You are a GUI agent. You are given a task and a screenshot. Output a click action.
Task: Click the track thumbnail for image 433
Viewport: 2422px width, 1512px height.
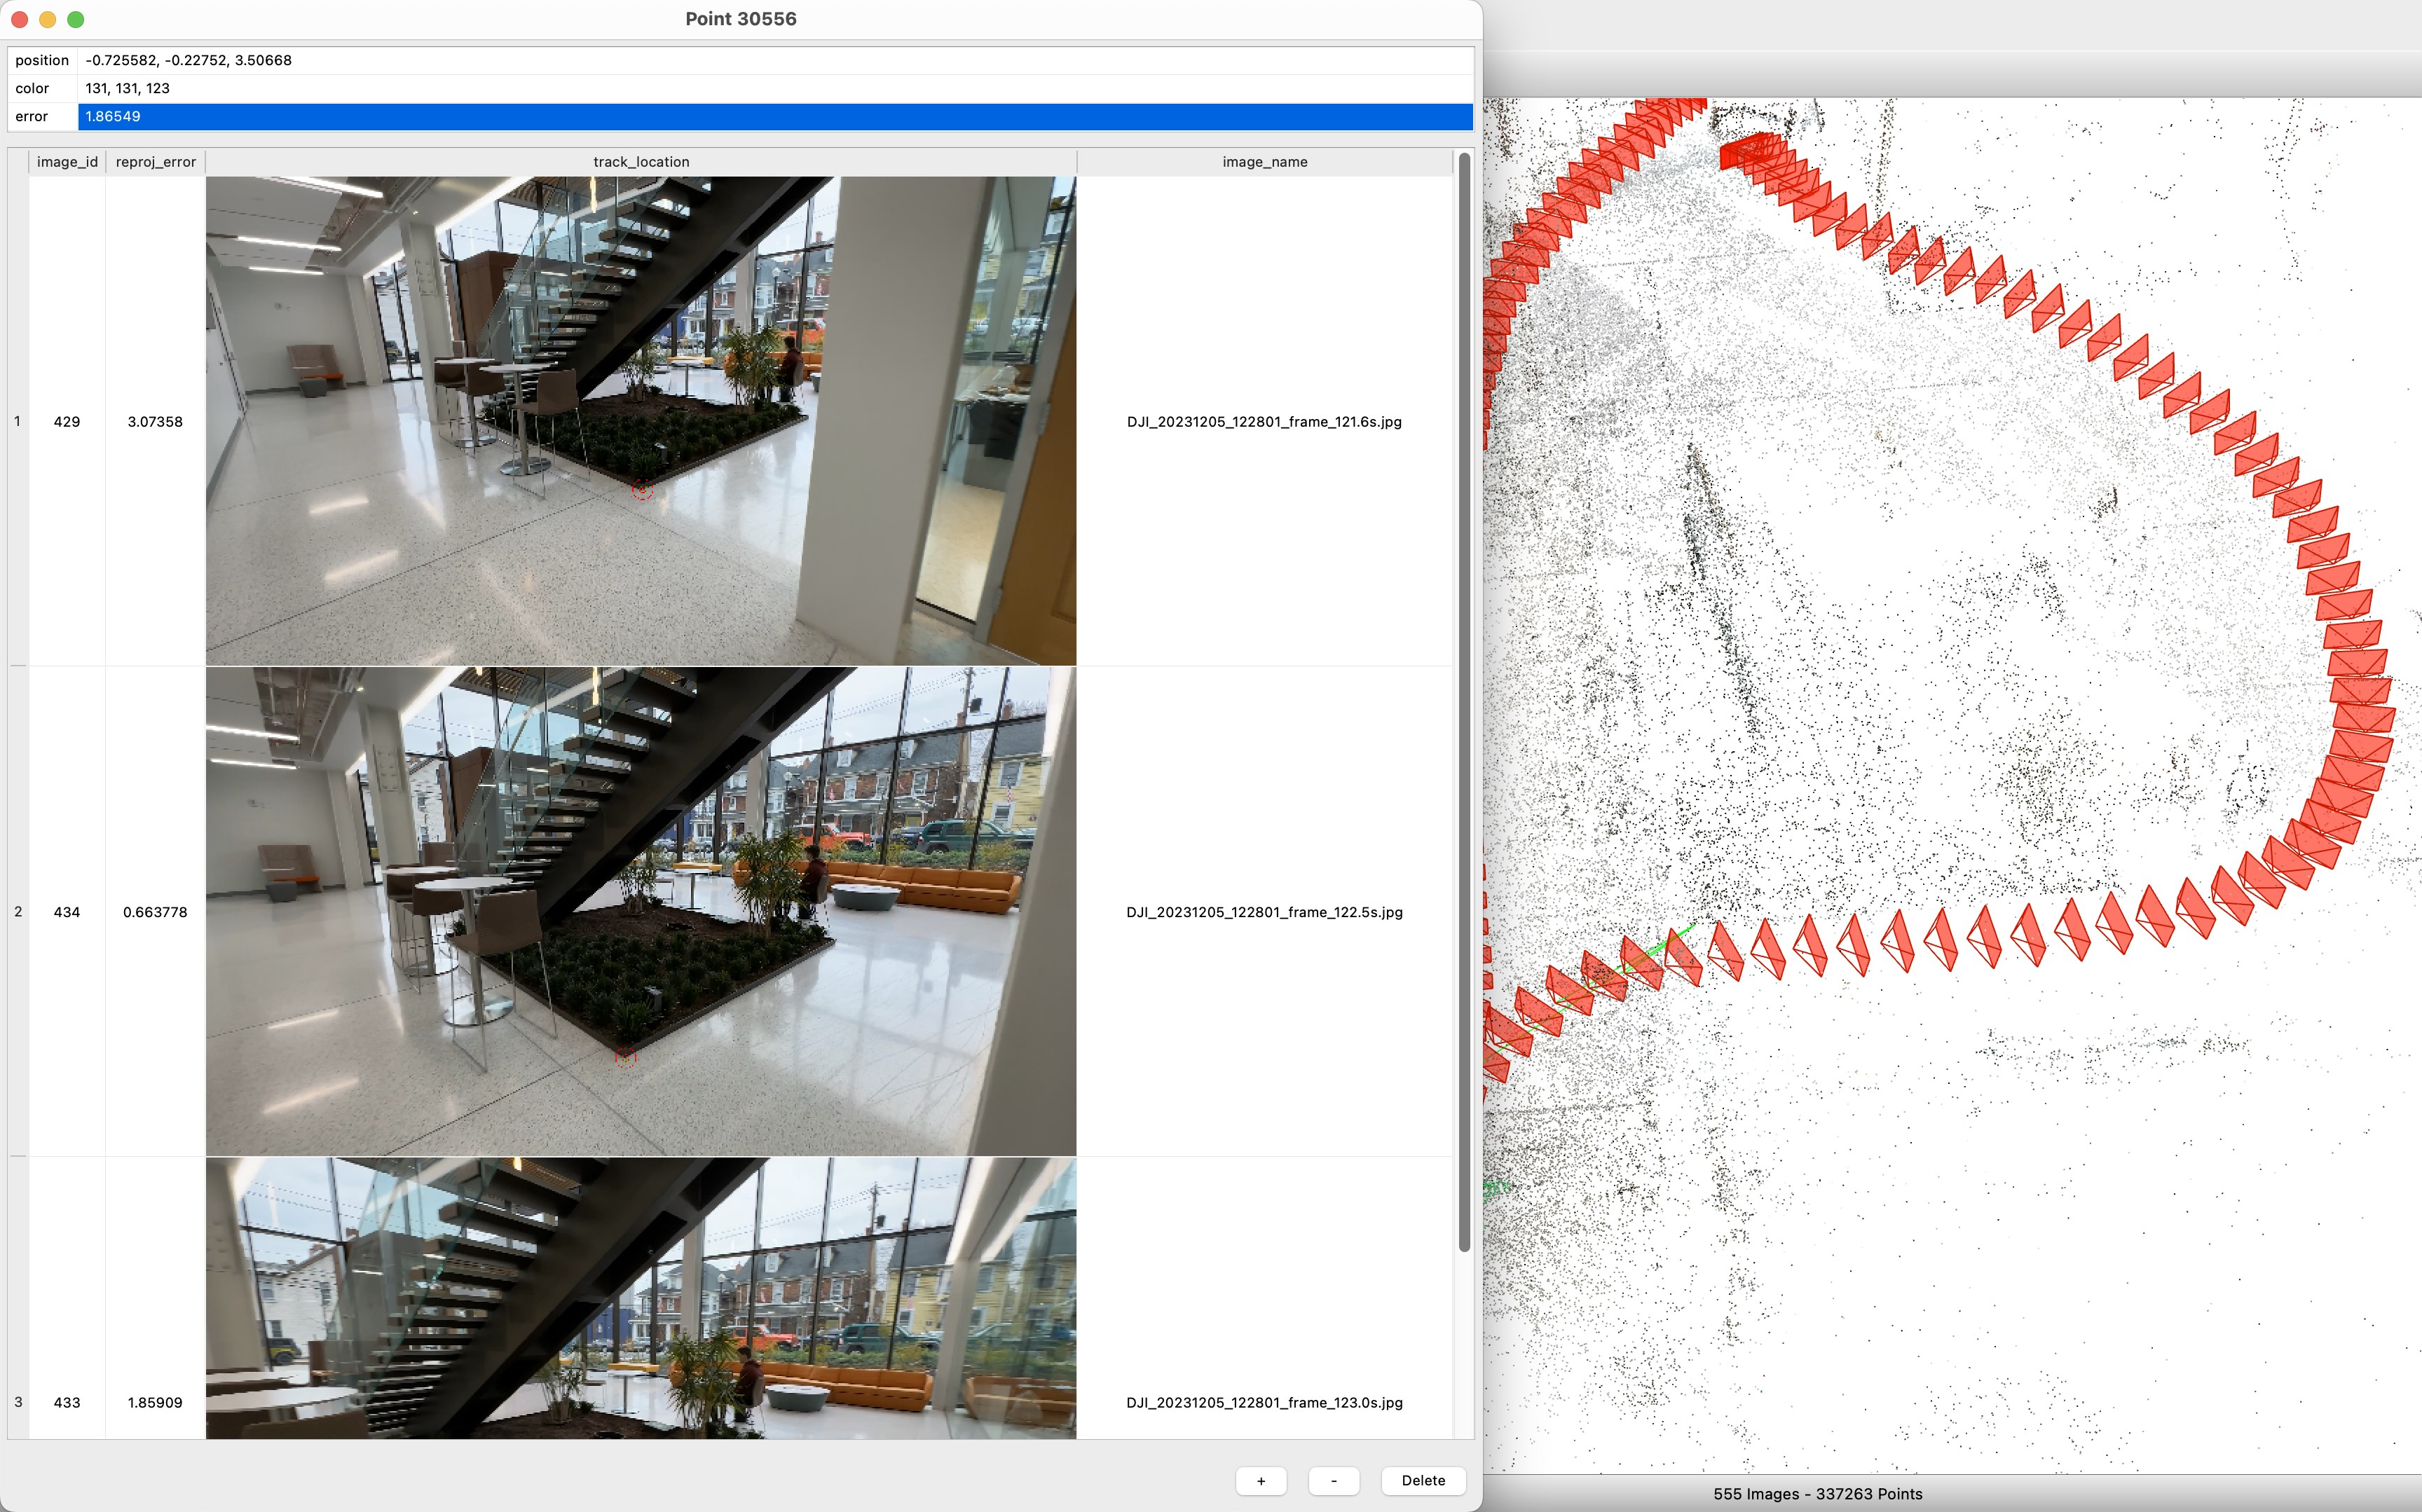(641, 1298)
